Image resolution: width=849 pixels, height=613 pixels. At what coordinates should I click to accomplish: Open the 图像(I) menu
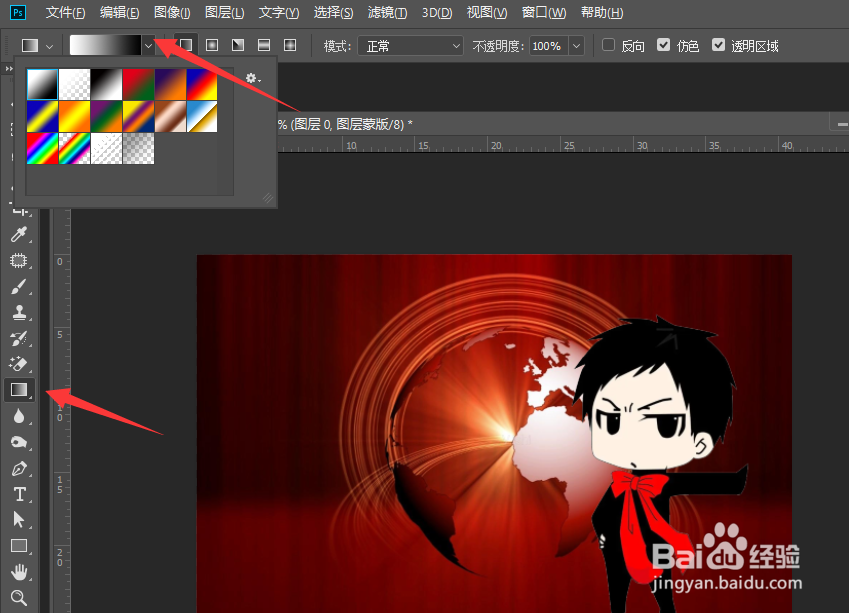click(172, 12)
